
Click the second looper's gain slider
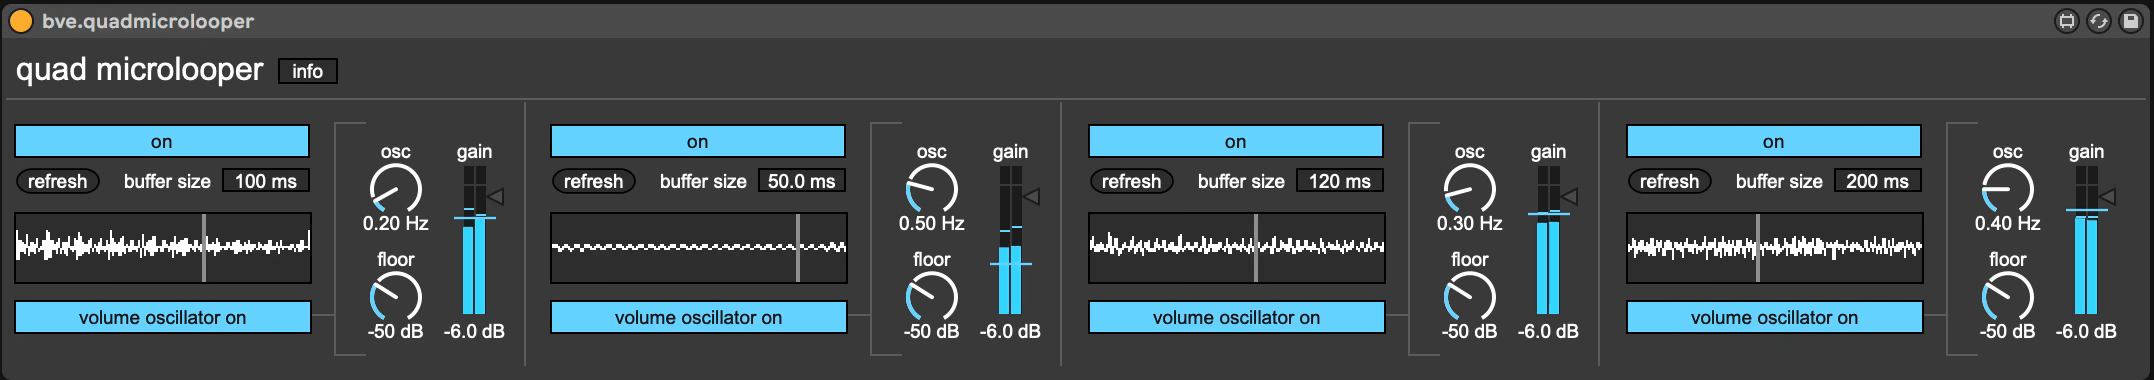click(x=1010, y=240)
